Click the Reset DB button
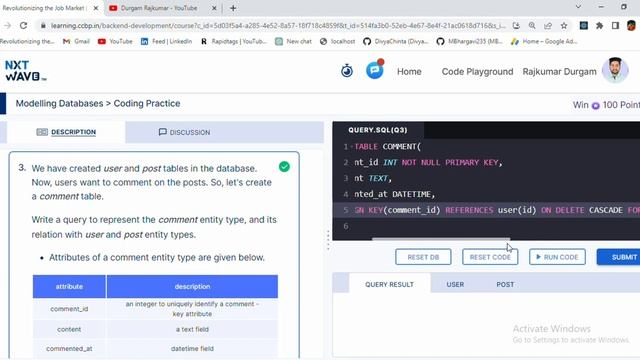The height and width of the screenshot is (360, 640). pos(423,257)
